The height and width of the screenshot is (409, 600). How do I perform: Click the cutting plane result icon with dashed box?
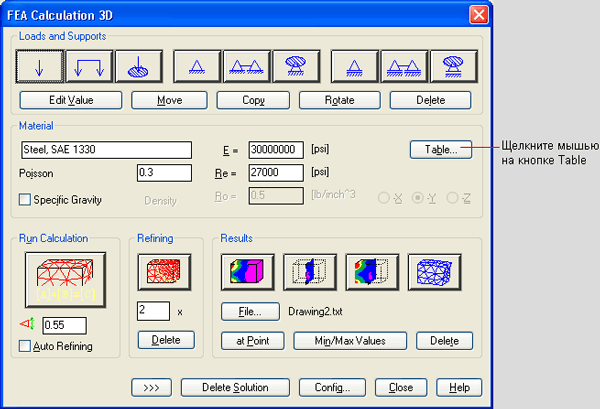pyautogui.click(x=309, y=272)
